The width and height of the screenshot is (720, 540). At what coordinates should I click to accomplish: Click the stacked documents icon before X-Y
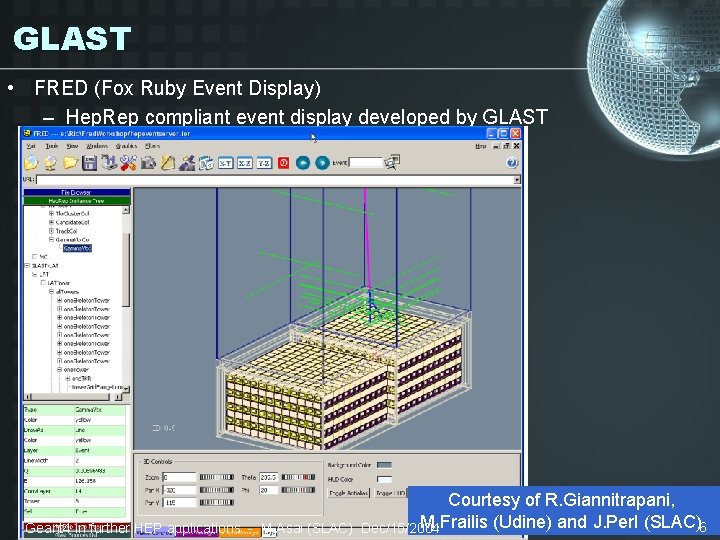[x=206, y=163]
